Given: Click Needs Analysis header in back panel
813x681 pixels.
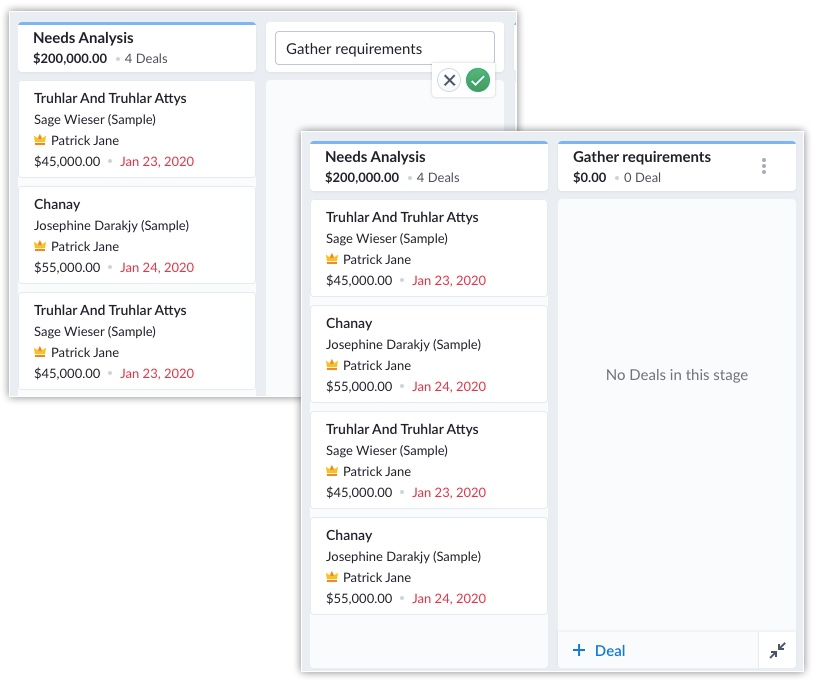Looking at the screenshot, I should click(x=83, y=38).
